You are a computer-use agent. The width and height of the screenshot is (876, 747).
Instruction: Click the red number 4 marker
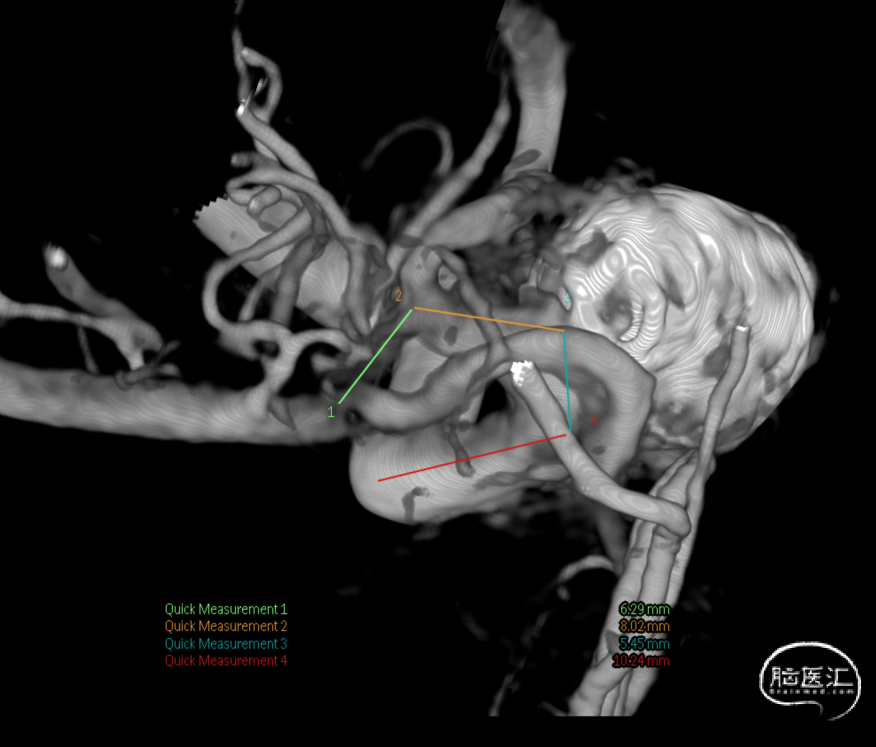pos(593,421)
